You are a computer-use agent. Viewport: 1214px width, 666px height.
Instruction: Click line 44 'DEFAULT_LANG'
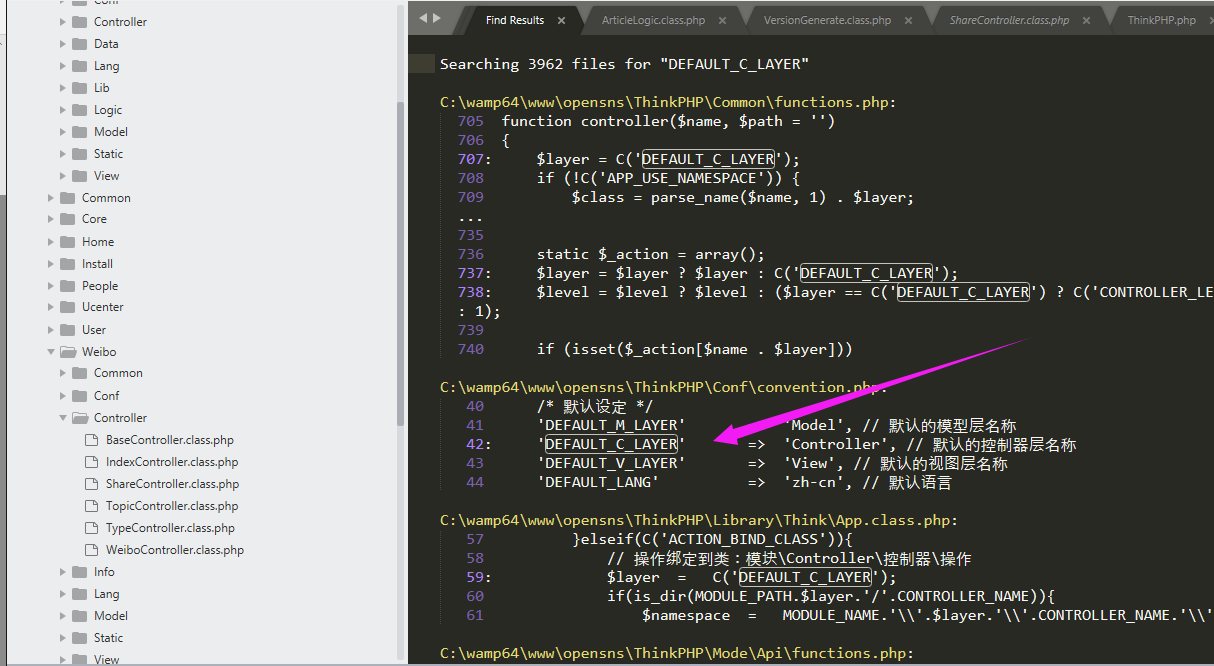pyautogui.click(x=598, y=482)
